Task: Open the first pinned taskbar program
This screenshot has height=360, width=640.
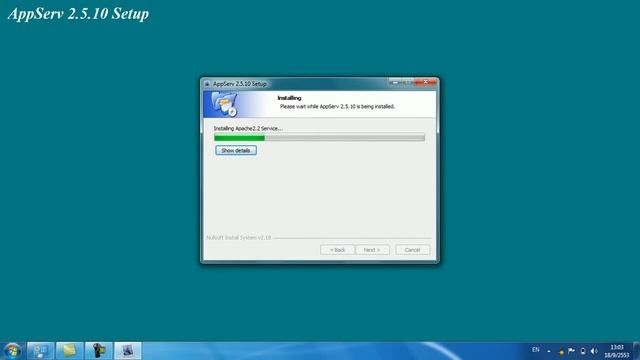Action: [40, 351]
